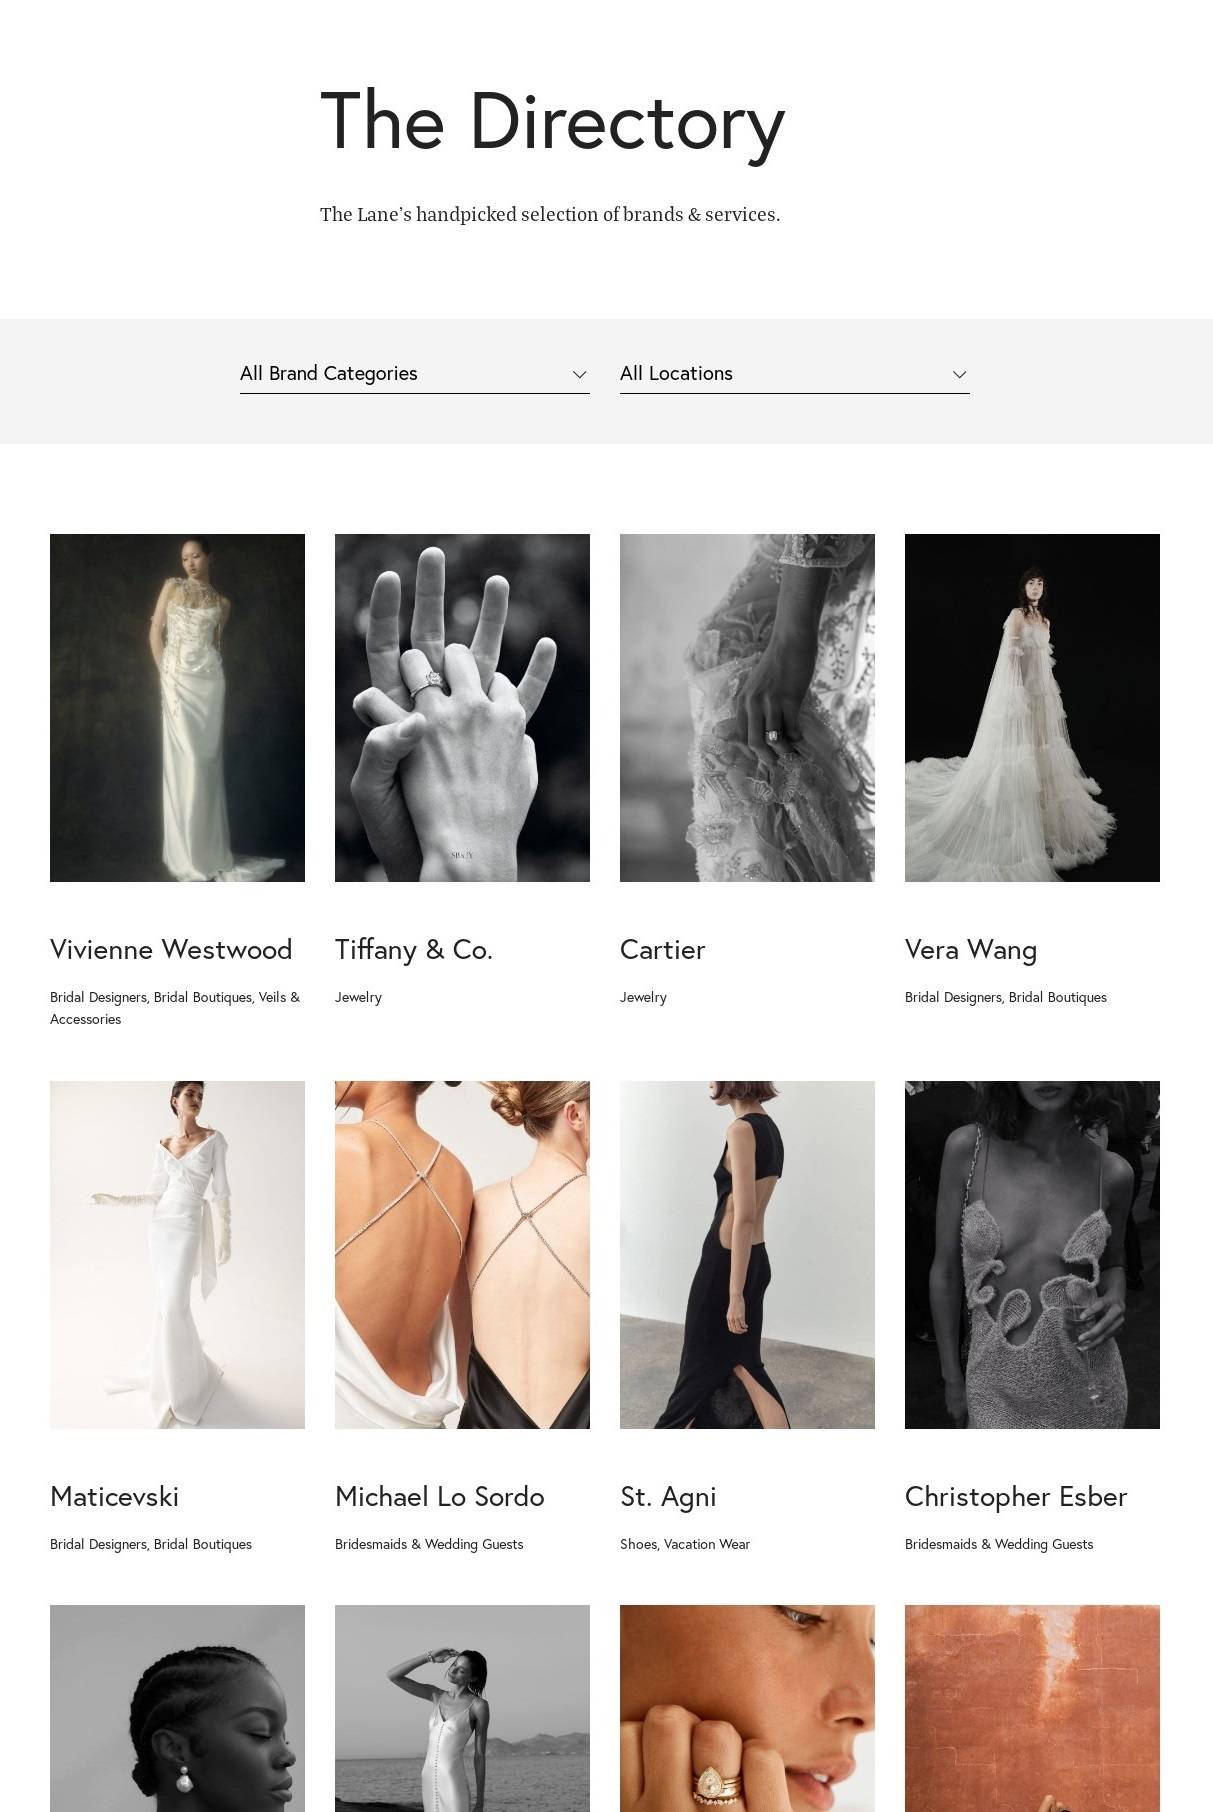Click the handpicked selection subtitle text
Viewport: 1213px width, 1812px height.
pyautogui.click(x=550, y=214)
